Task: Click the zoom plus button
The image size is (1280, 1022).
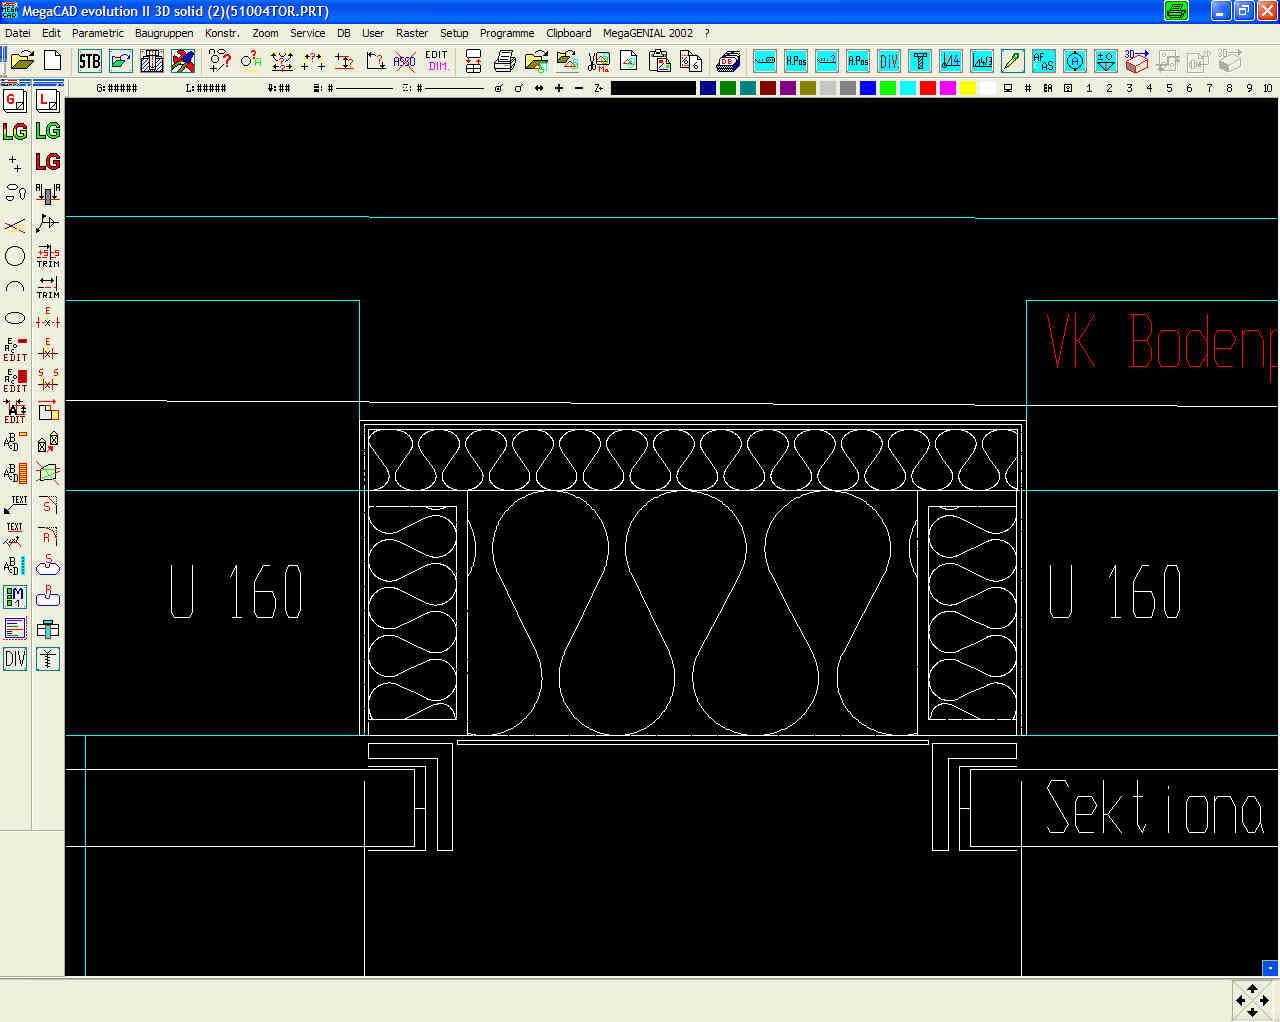Action: click(x=559, y=88)
